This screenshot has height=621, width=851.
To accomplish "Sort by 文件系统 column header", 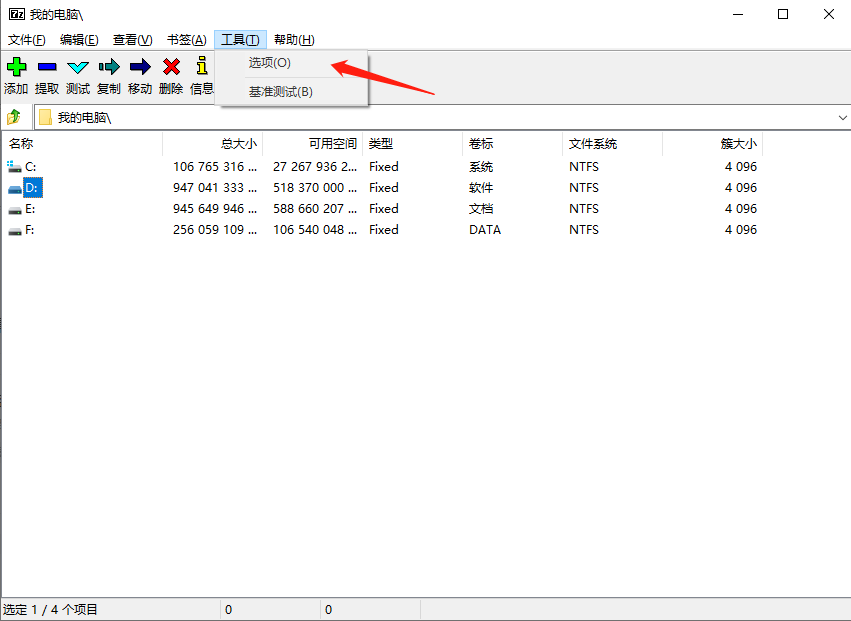I will (x=612, y=144).
